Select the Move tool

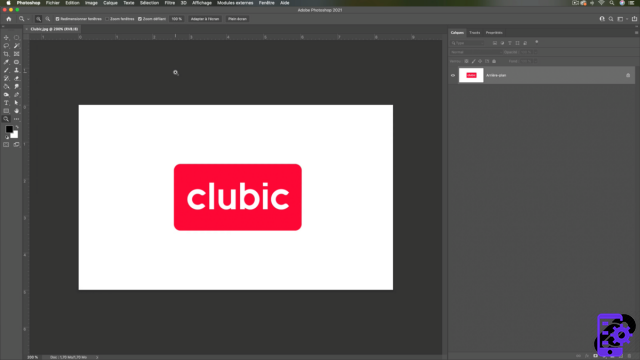click(x=6, y=38)
